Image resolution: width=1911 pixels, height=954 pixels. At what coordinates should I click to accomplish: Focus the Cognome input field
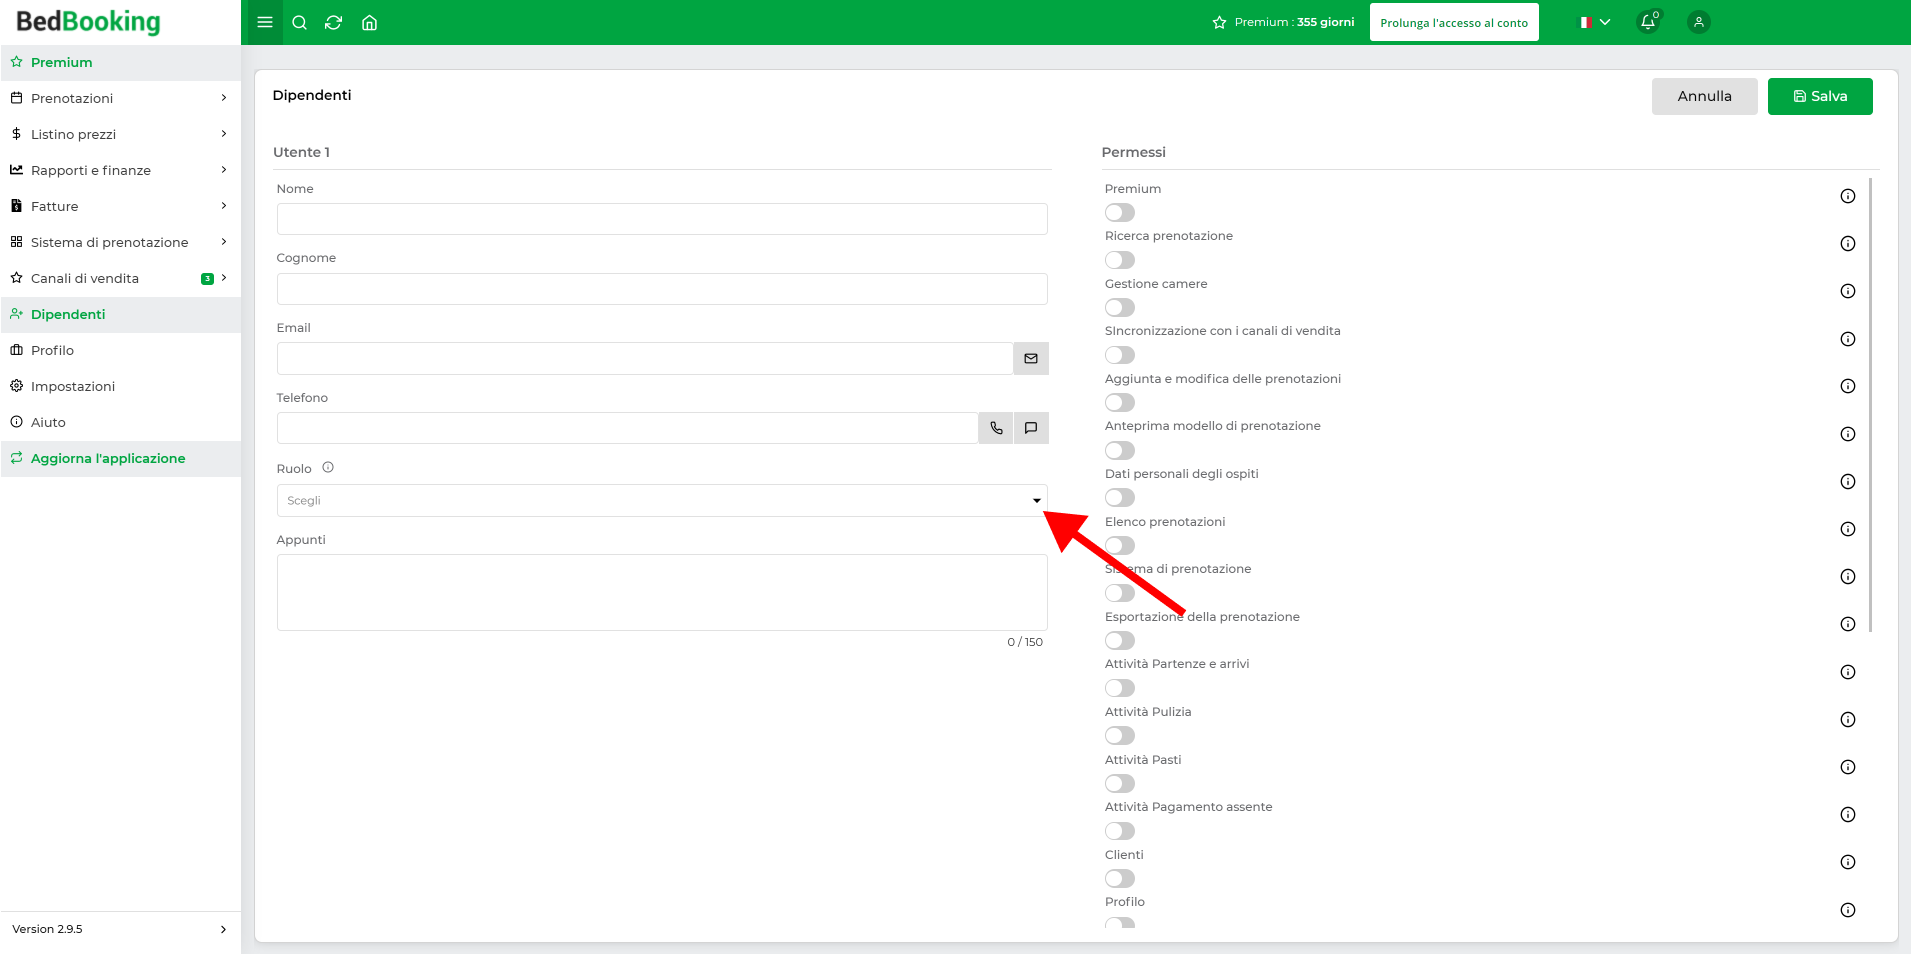[x=662, y=289]
